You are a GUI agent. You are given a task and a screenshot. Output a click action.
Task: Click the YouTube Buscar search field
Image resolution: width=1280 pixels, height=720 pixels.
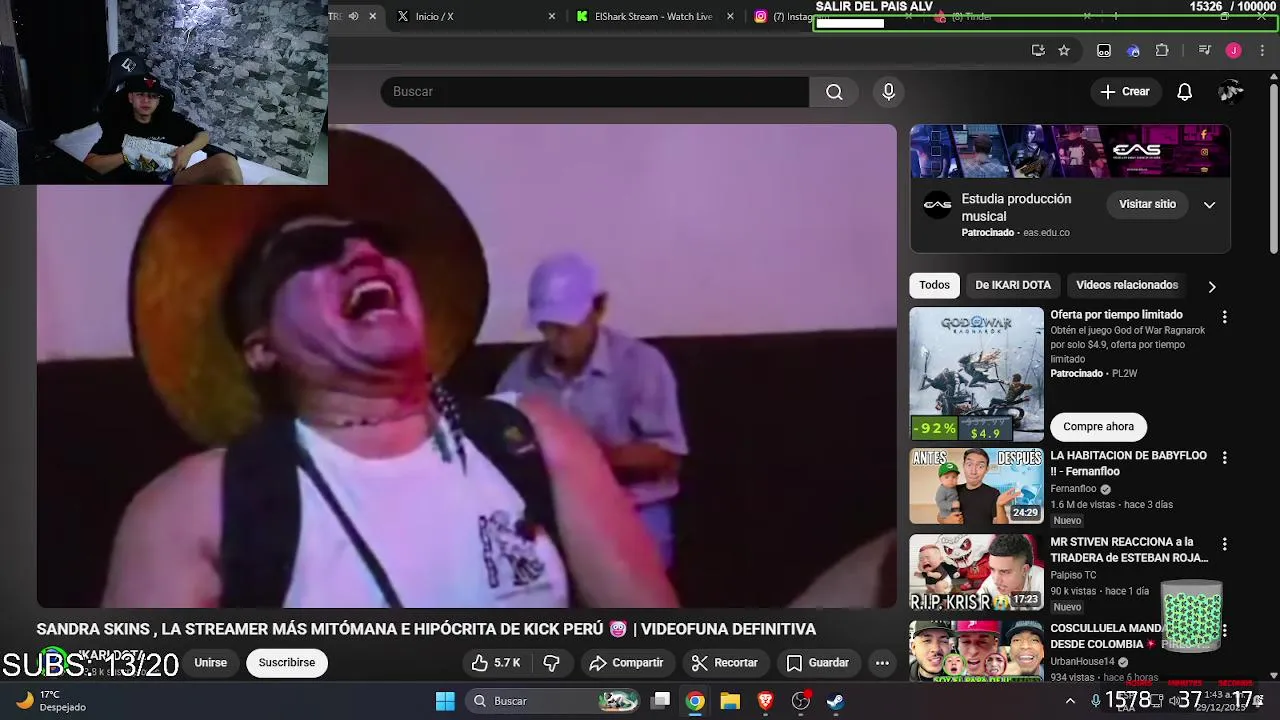tap(594, 91)
